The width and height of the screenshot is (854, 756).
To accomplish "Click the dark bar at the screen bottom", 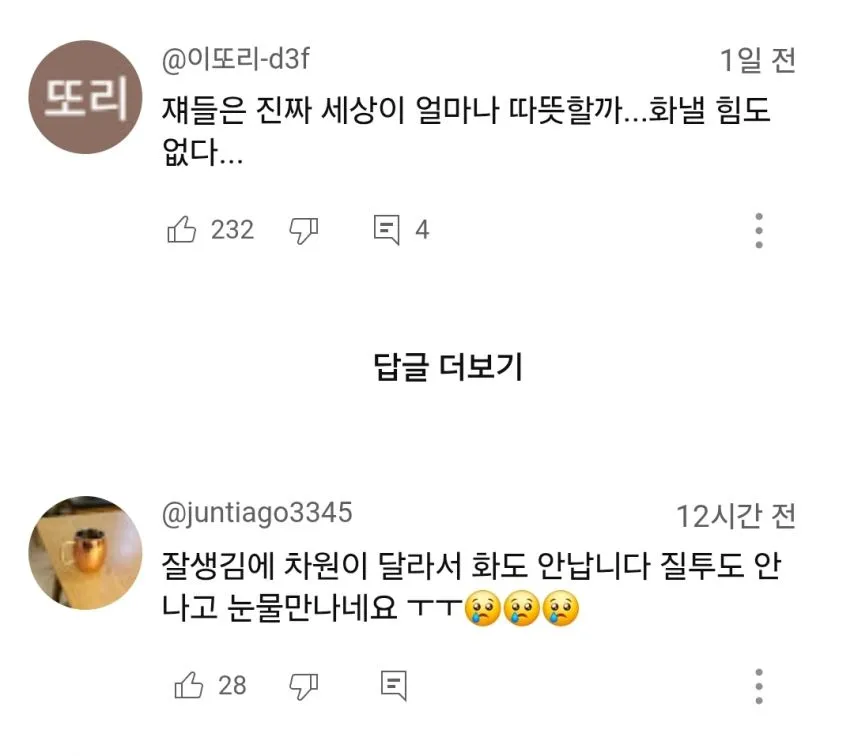I will click(x=427, y=749).
